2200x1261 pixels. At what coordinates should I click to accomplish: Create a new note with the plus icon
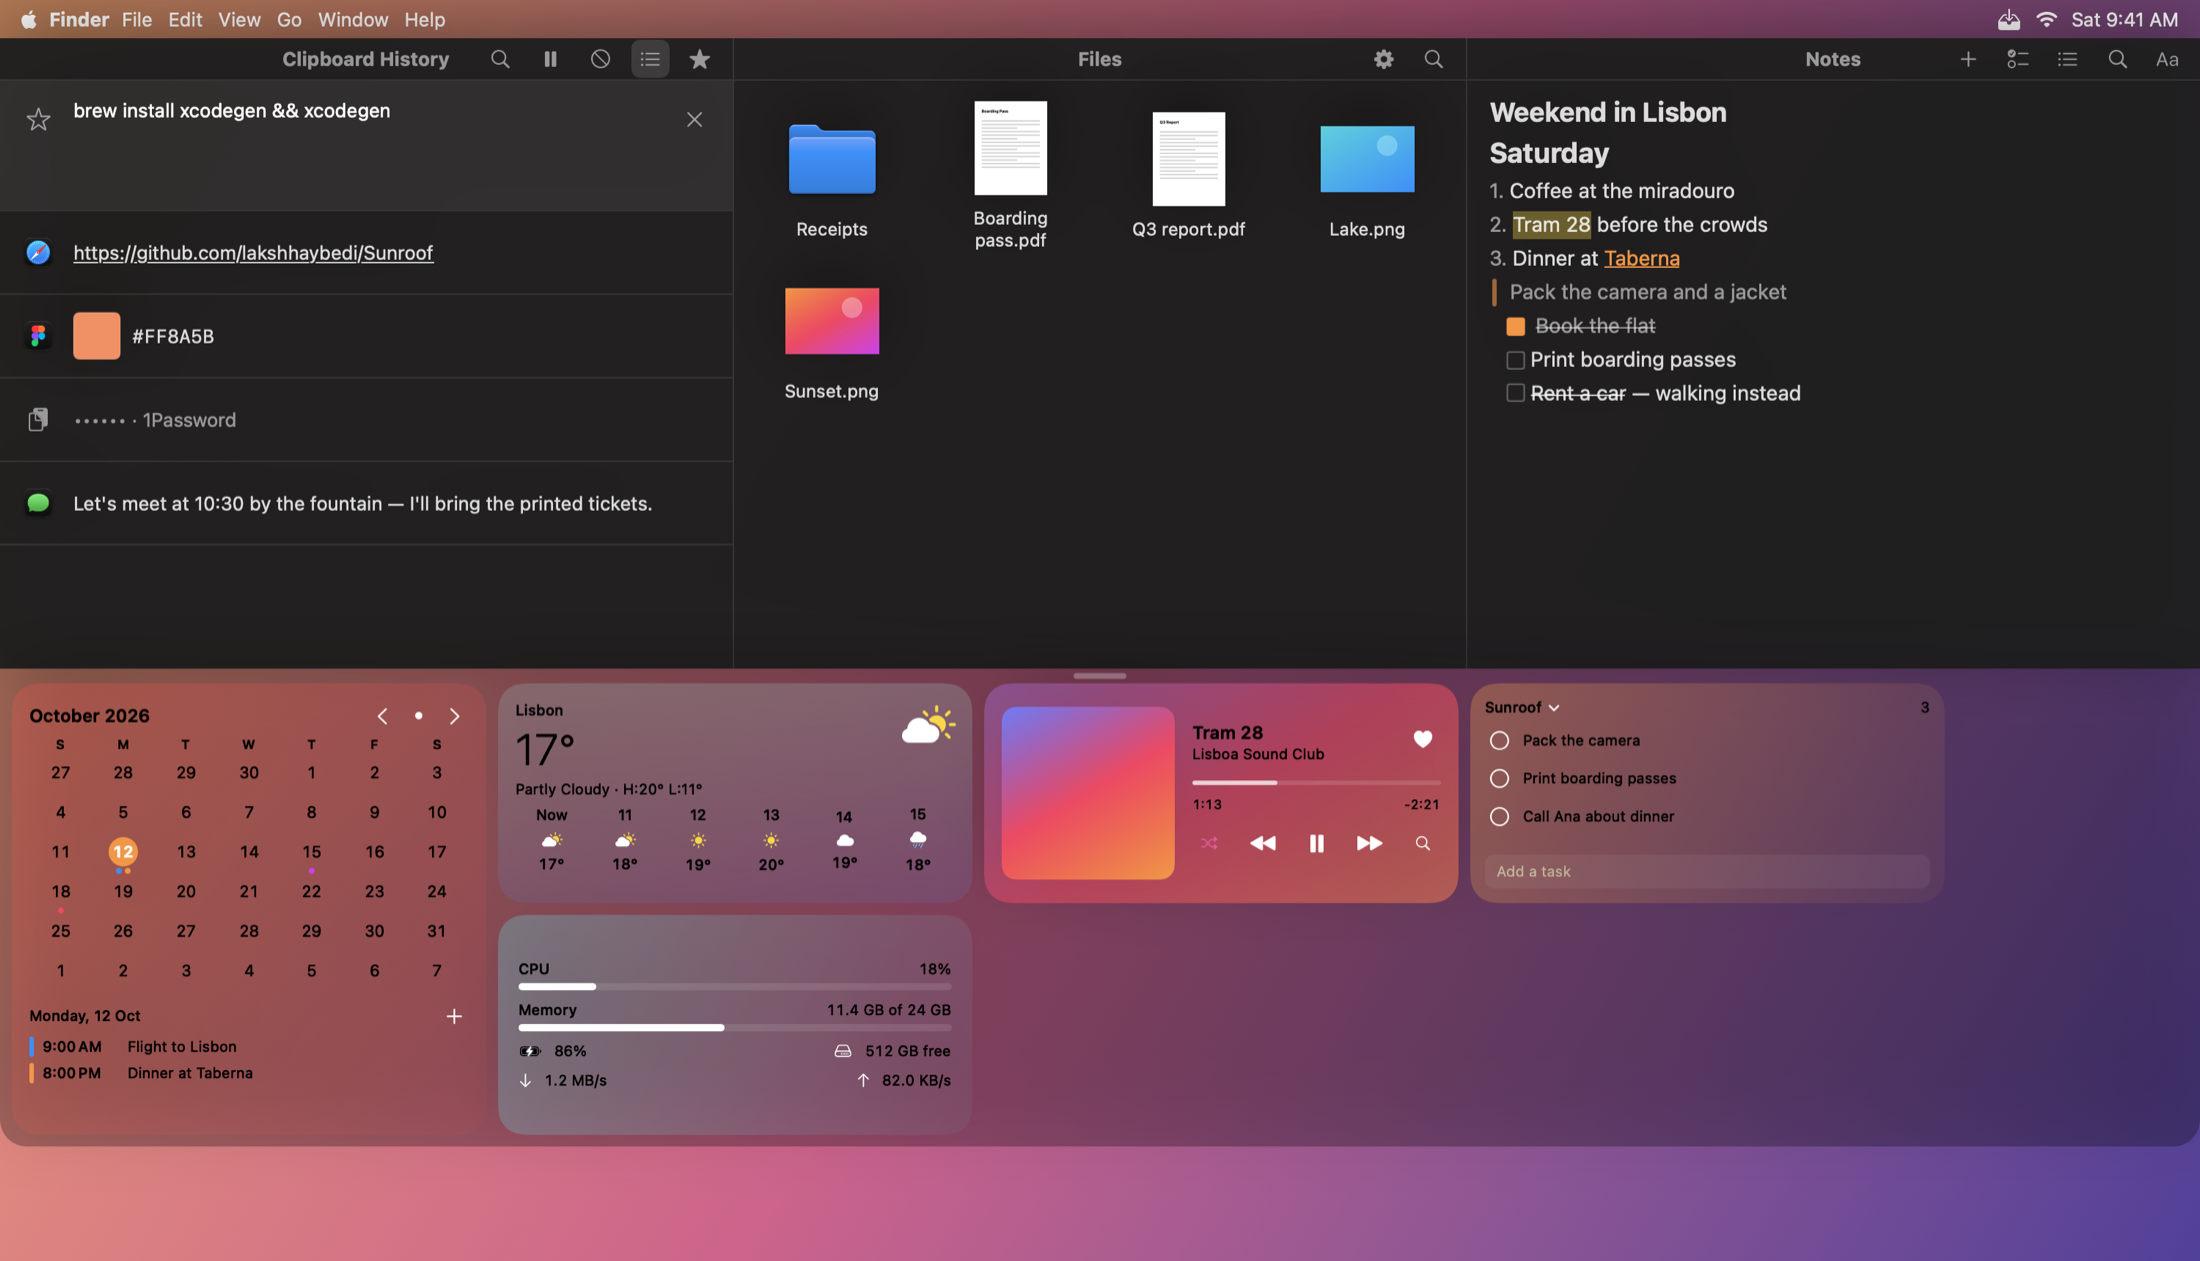(1968, 59)
